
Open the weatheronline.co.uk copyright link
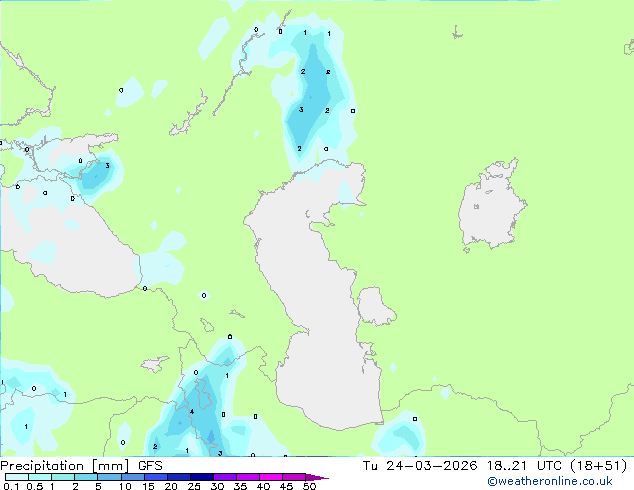click(x=549, y=481)
